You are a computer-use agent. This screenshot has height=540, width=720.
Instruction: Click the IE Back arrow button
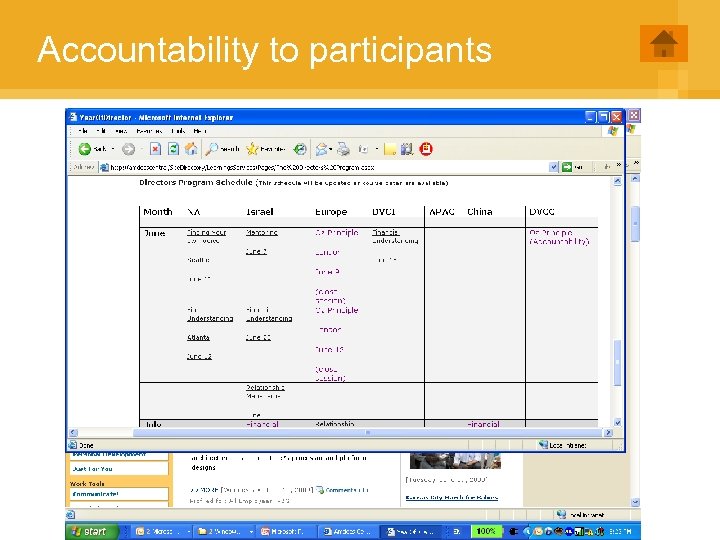click(84, 149)
